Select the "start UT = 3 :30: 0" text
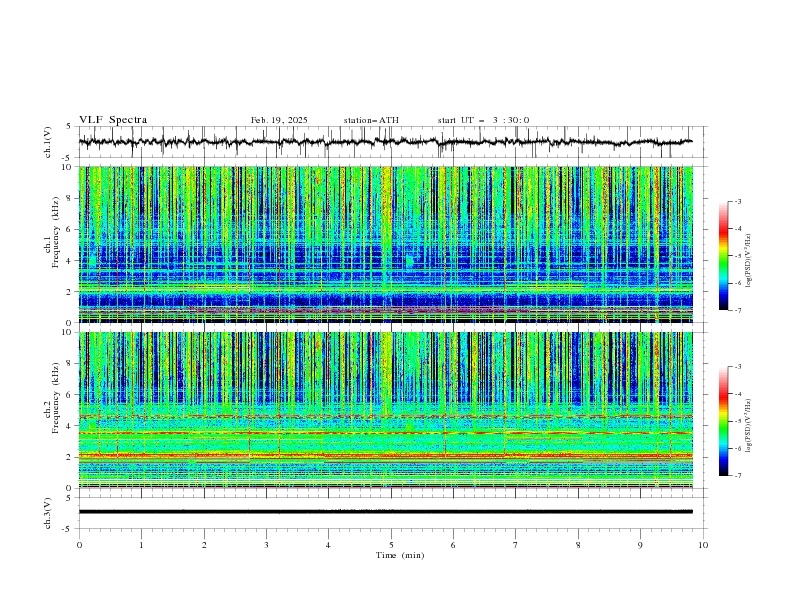Viewport: 792px width, 612px height. click(x=483, y=120)
